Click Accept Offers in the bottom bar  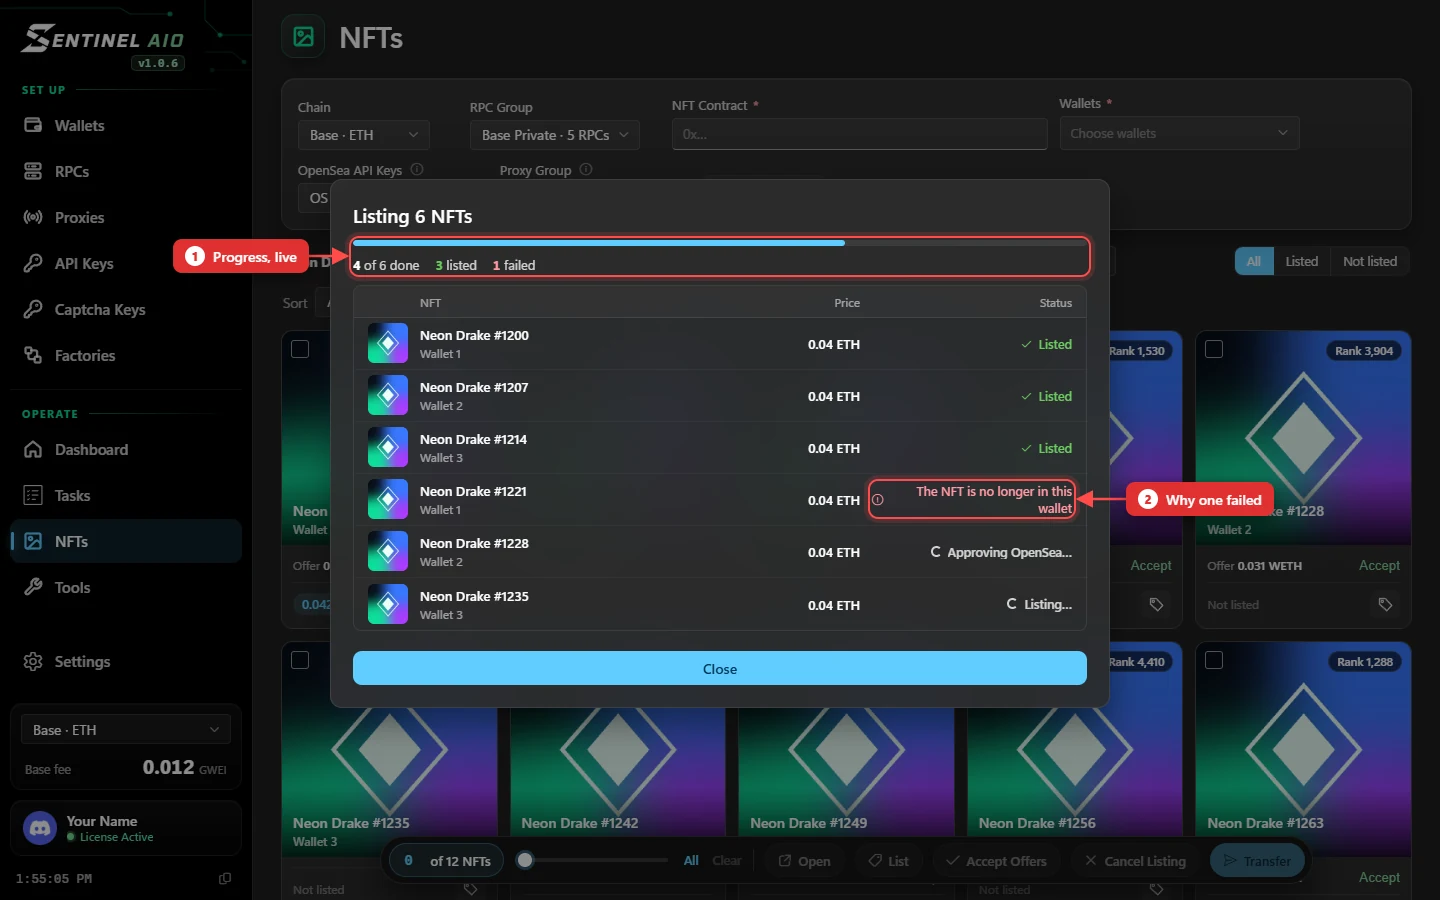tap(997, 861)
